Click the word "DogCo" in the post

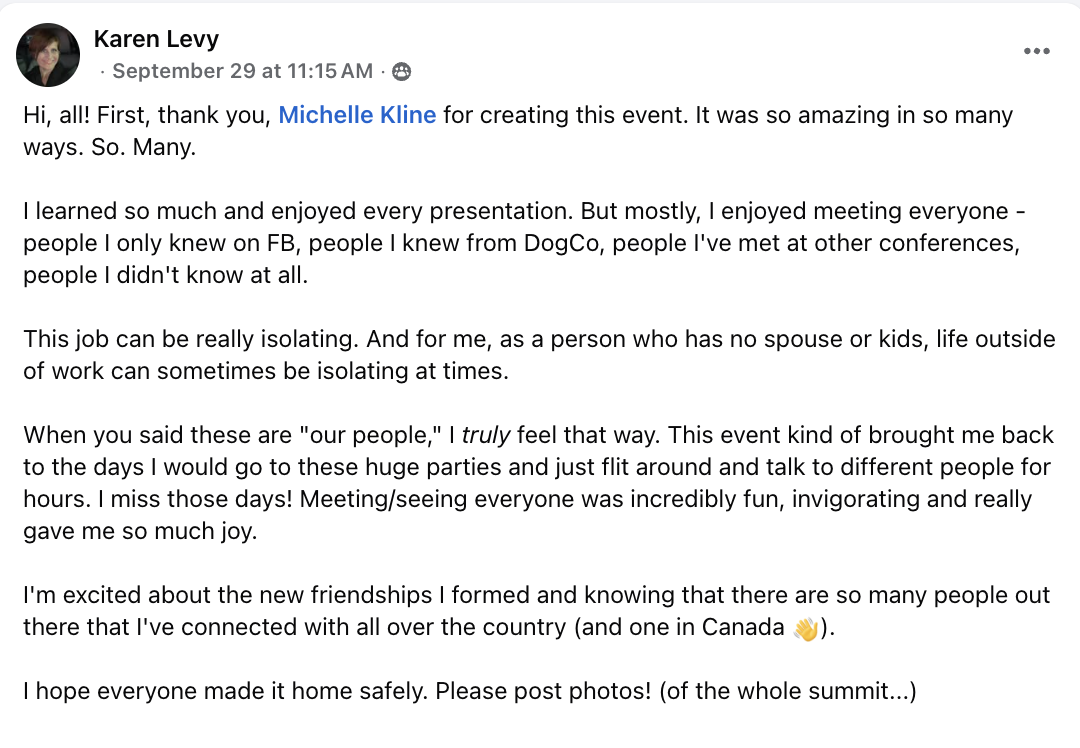[x=561, y=243]
